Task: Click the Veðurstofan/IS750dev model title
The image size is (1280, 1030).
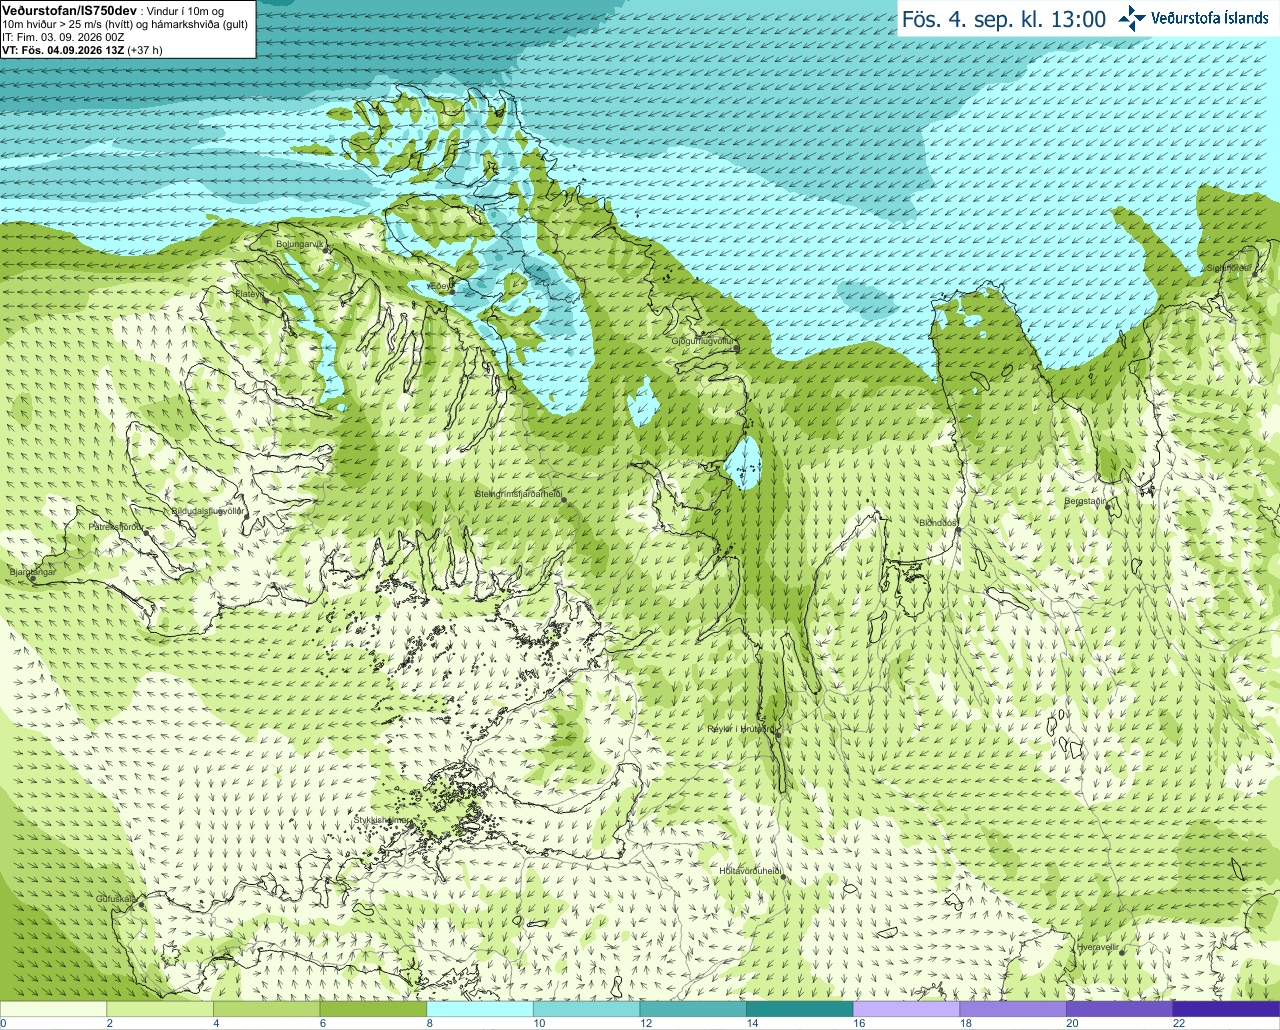Action: 70,10
